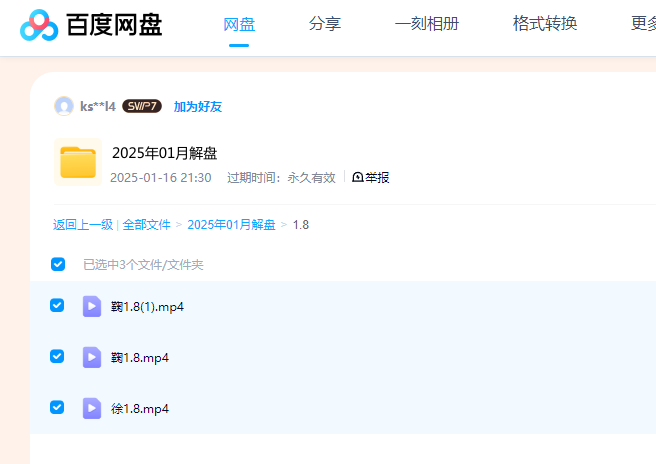Report the share with 举报
Image resolution: width=656 pixels, height=464 pixels.
pos(371,177)
